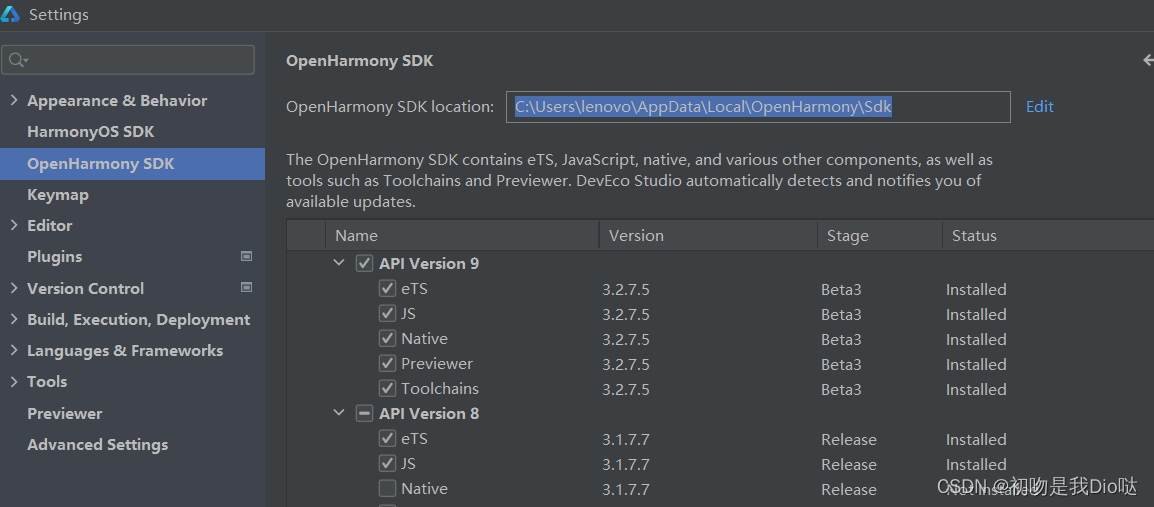1154x507 pixels.
Task: Uncheck JS under API Version 8
Action: pos(387,464)
